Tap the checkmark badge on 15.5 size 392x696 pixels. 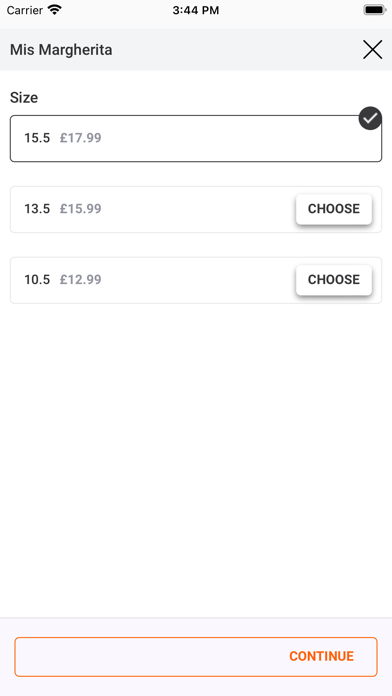370,118
